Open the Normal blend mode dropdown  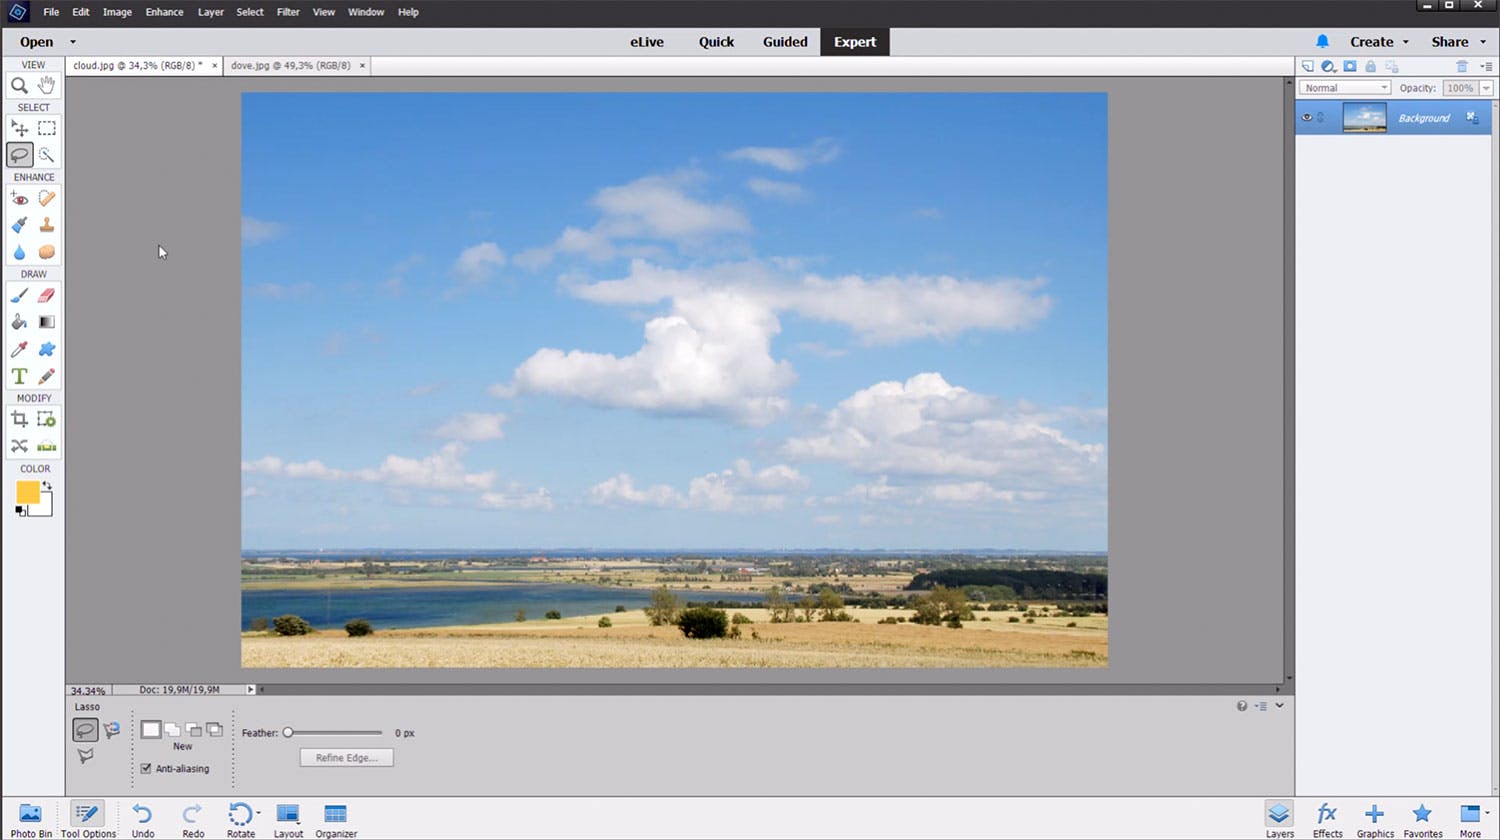click(x=1345, y=88)
